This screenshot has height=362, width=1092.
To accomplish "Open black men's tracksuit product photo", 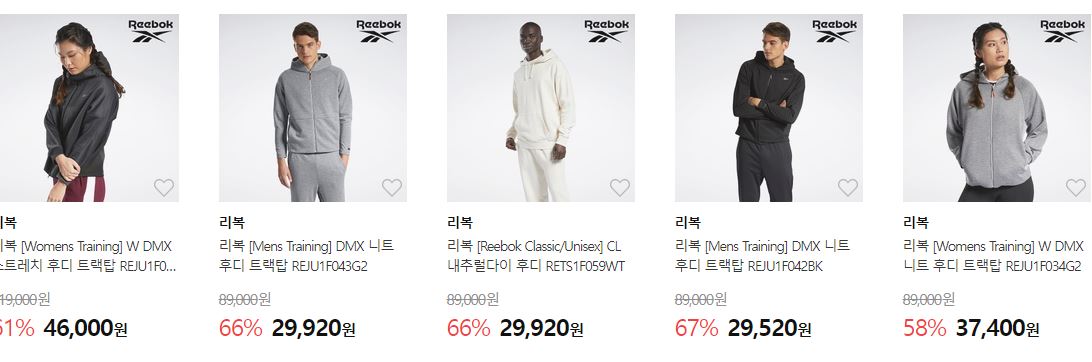I will pyautogui.click(x=769, y=108).
